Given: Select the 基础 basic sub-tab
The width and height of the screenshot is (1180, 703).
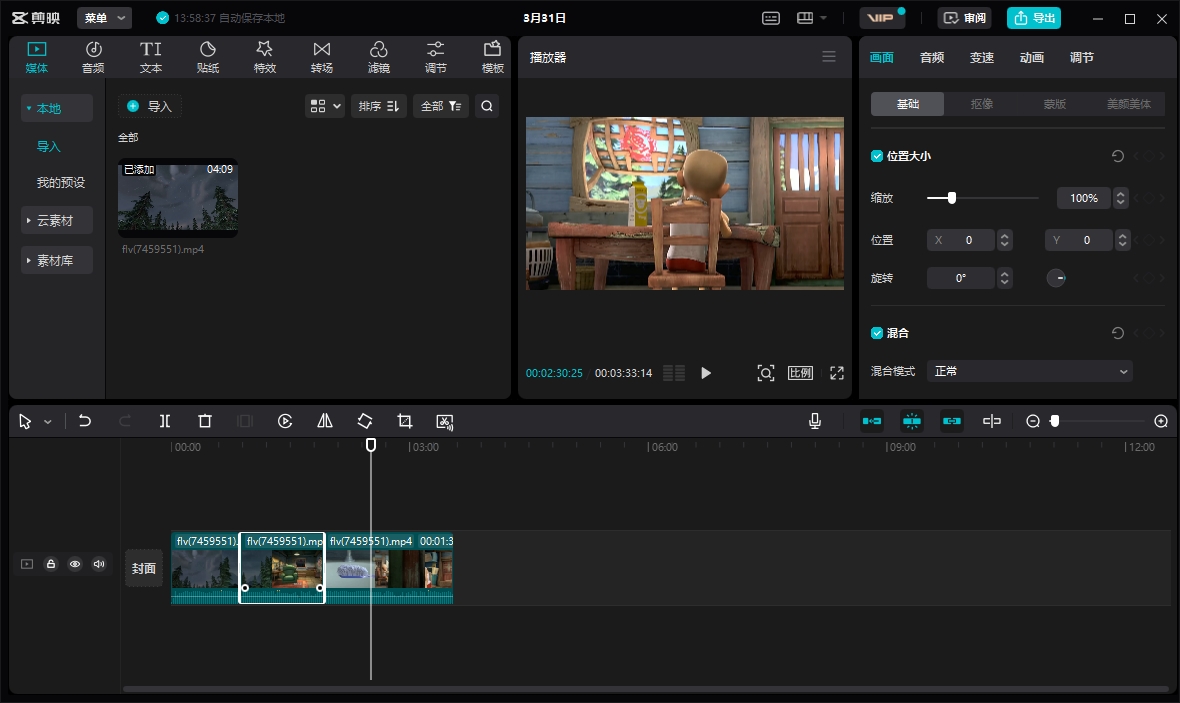Looking at the screenshot, I should tap(908, 104).
